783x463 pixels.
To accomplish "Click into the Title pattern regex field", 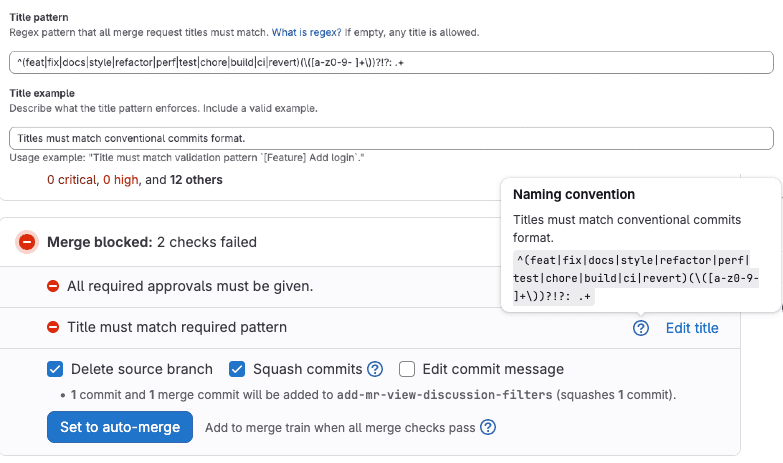I will (392, 62).
